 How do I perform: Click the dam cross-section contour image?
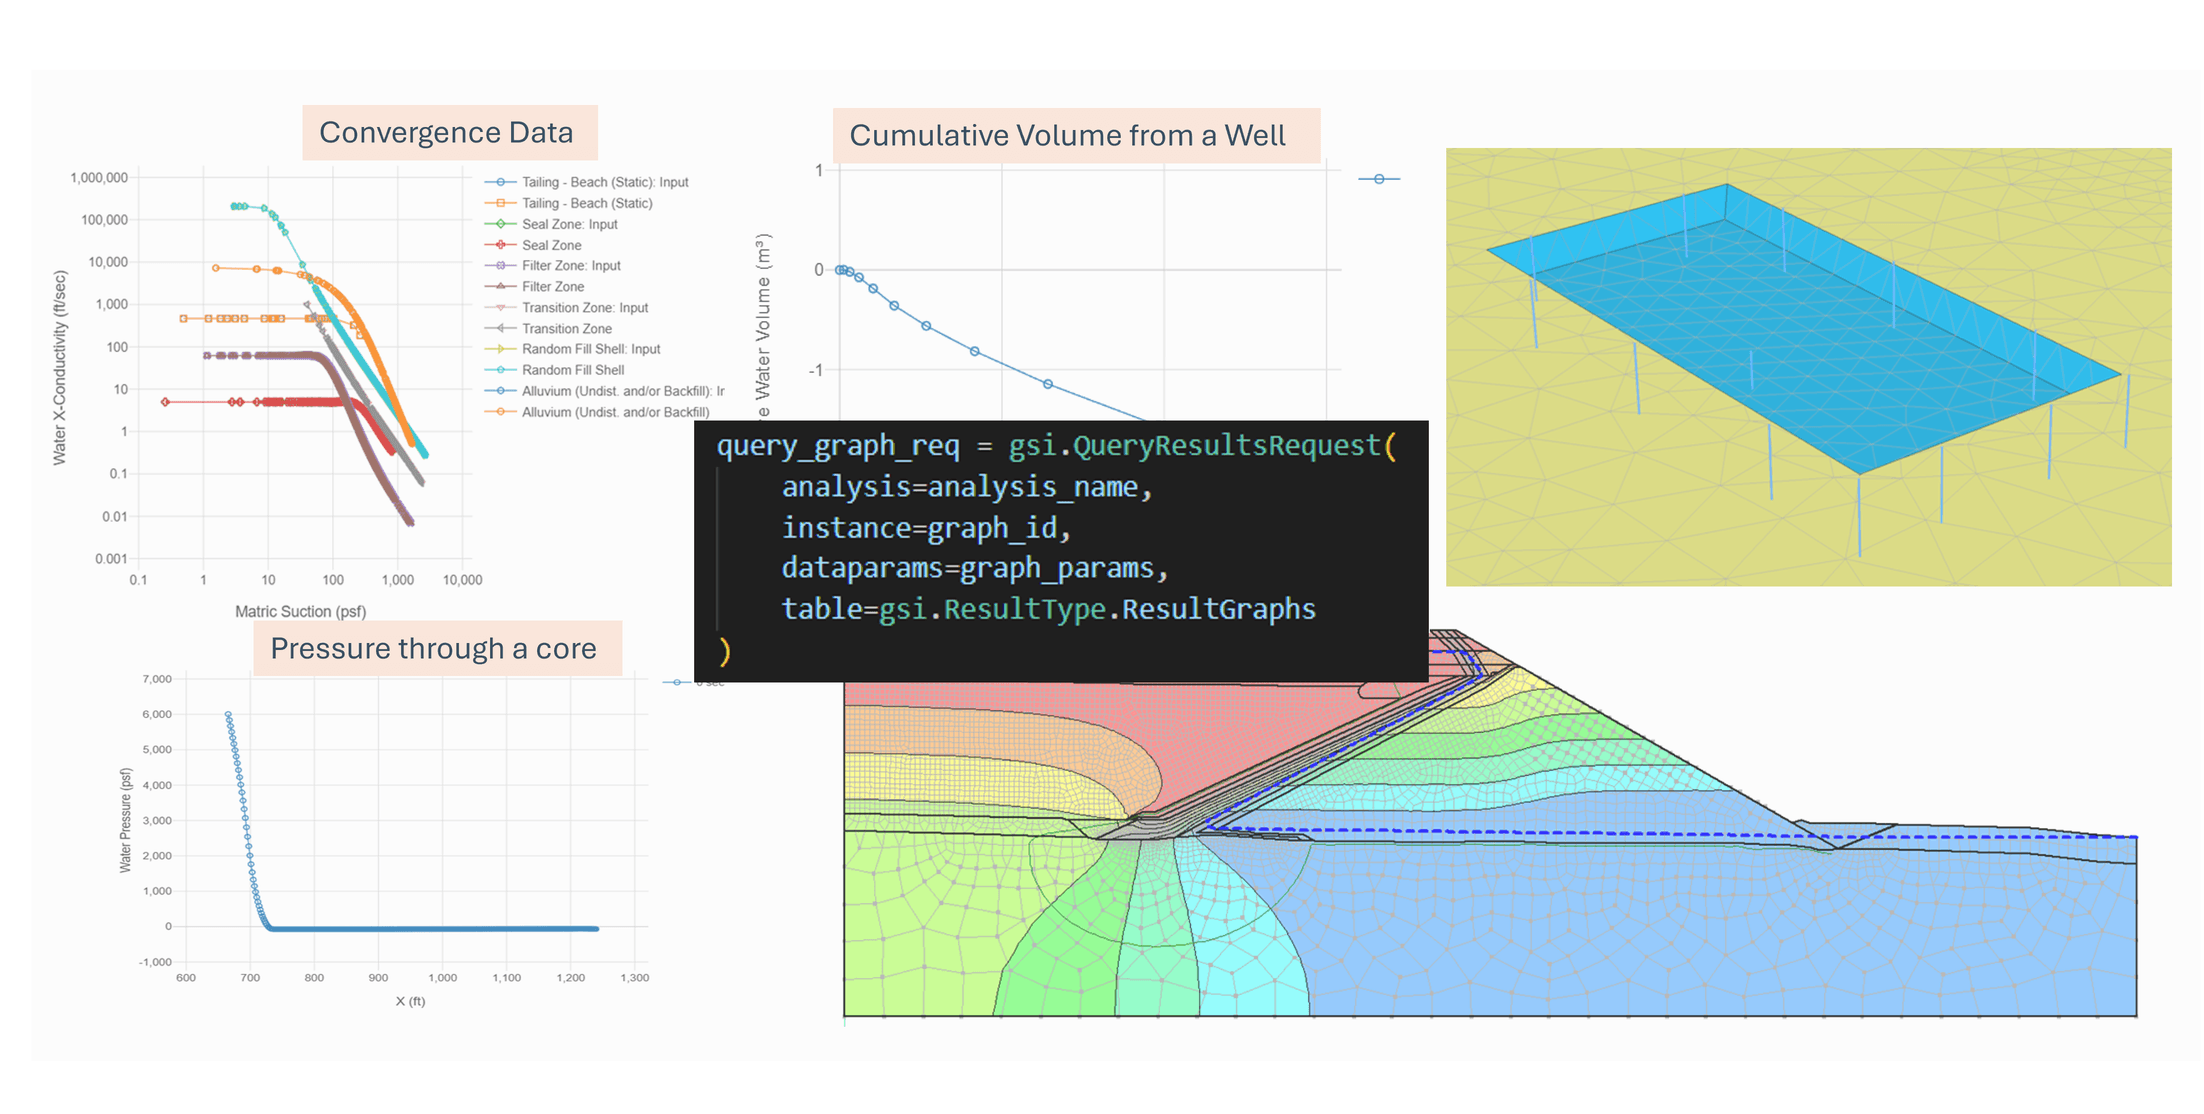coord(1490,825)
